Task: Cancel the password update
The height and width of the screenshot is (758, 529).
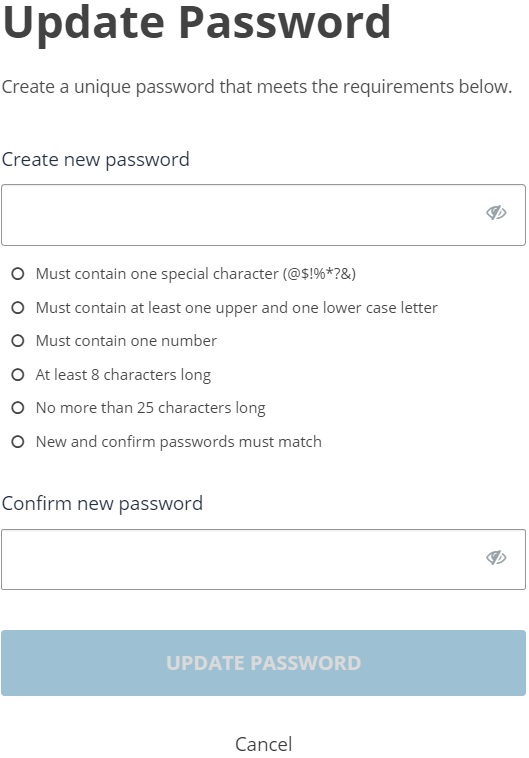Action: coord(264,744)
